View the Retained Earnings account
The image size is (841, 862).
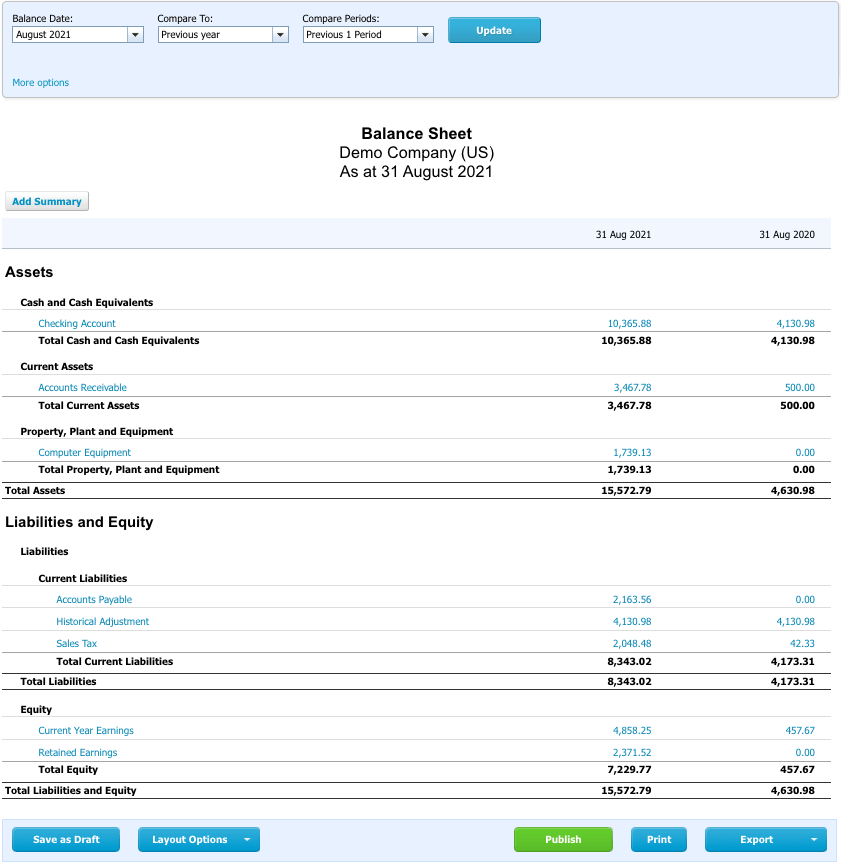tap(80, 752)
